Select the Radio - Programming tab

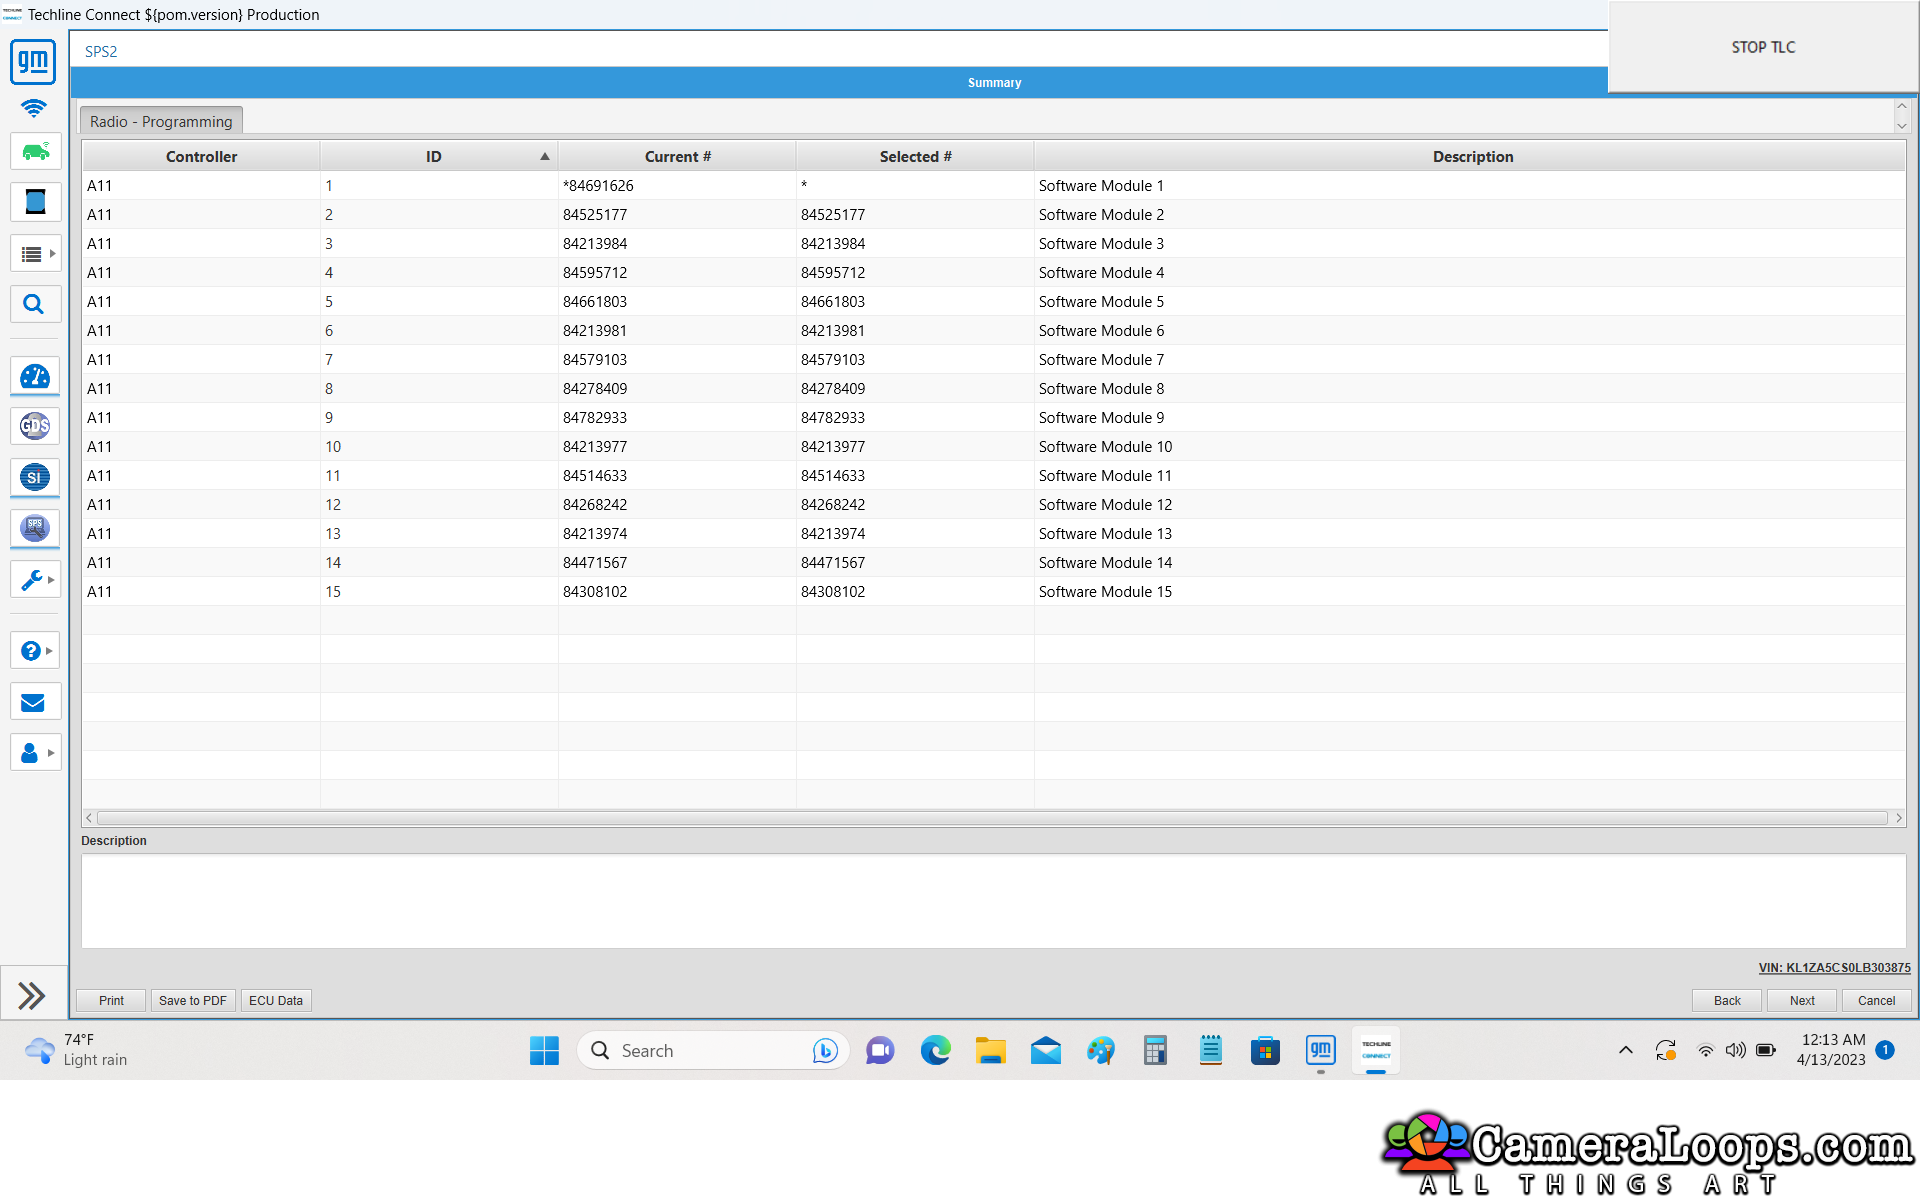pyautogui.click(x=160, y=121)
